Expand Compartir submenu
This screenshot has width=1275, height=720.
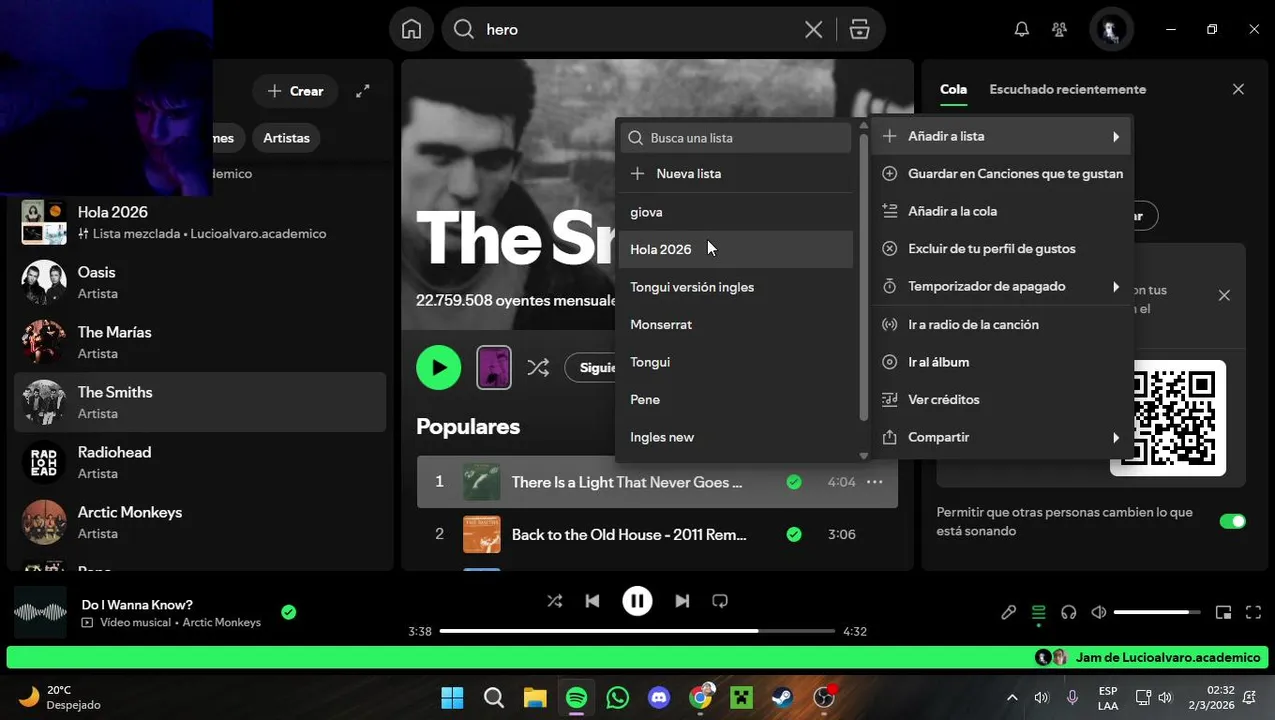point(1001,437)
